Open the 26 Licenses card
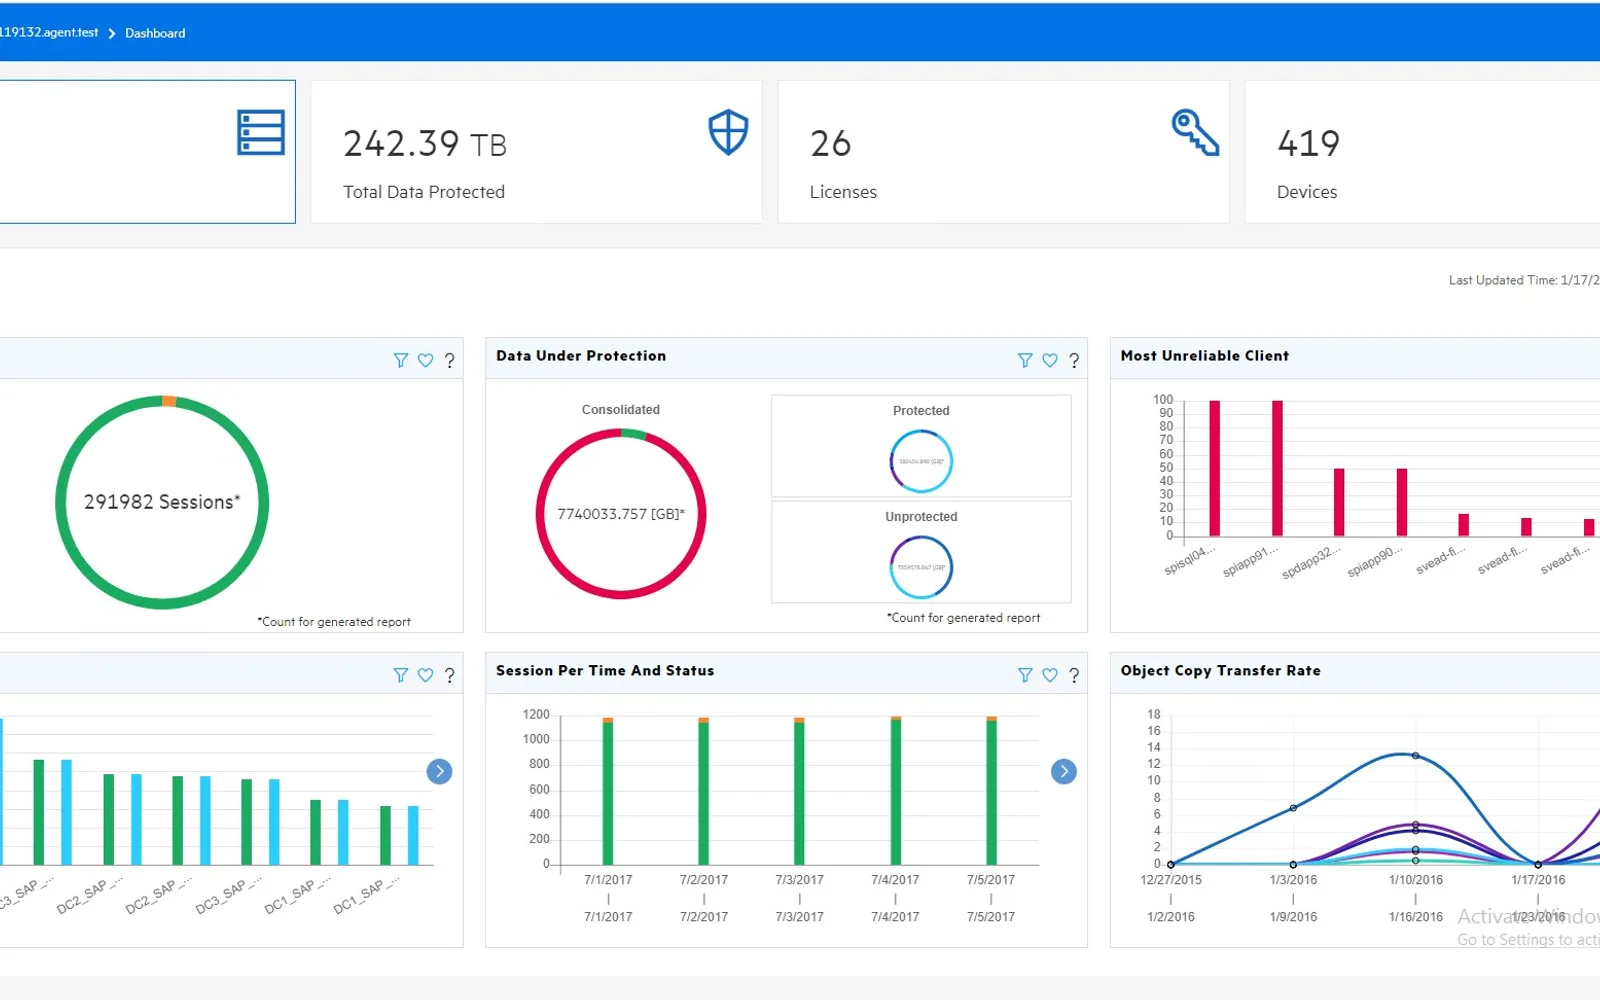 (x=1003, y=152)
